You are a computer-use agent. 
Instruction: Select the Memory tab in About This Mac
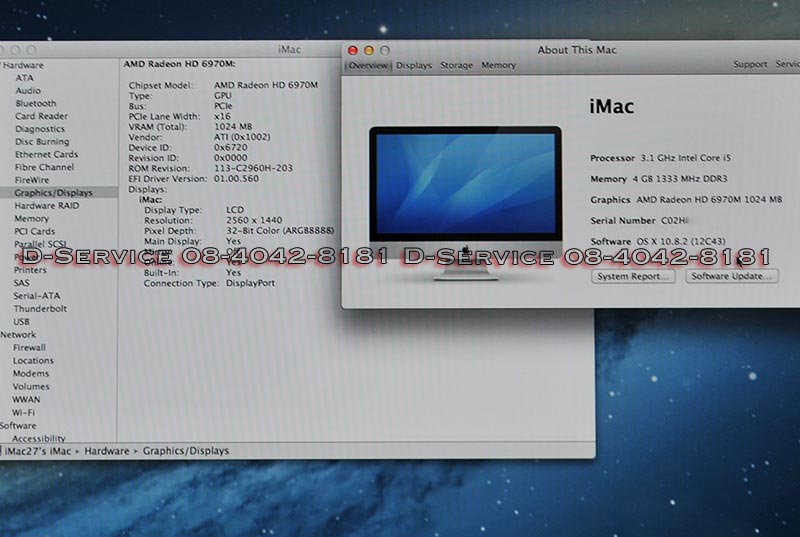click(x=498, y=65)
